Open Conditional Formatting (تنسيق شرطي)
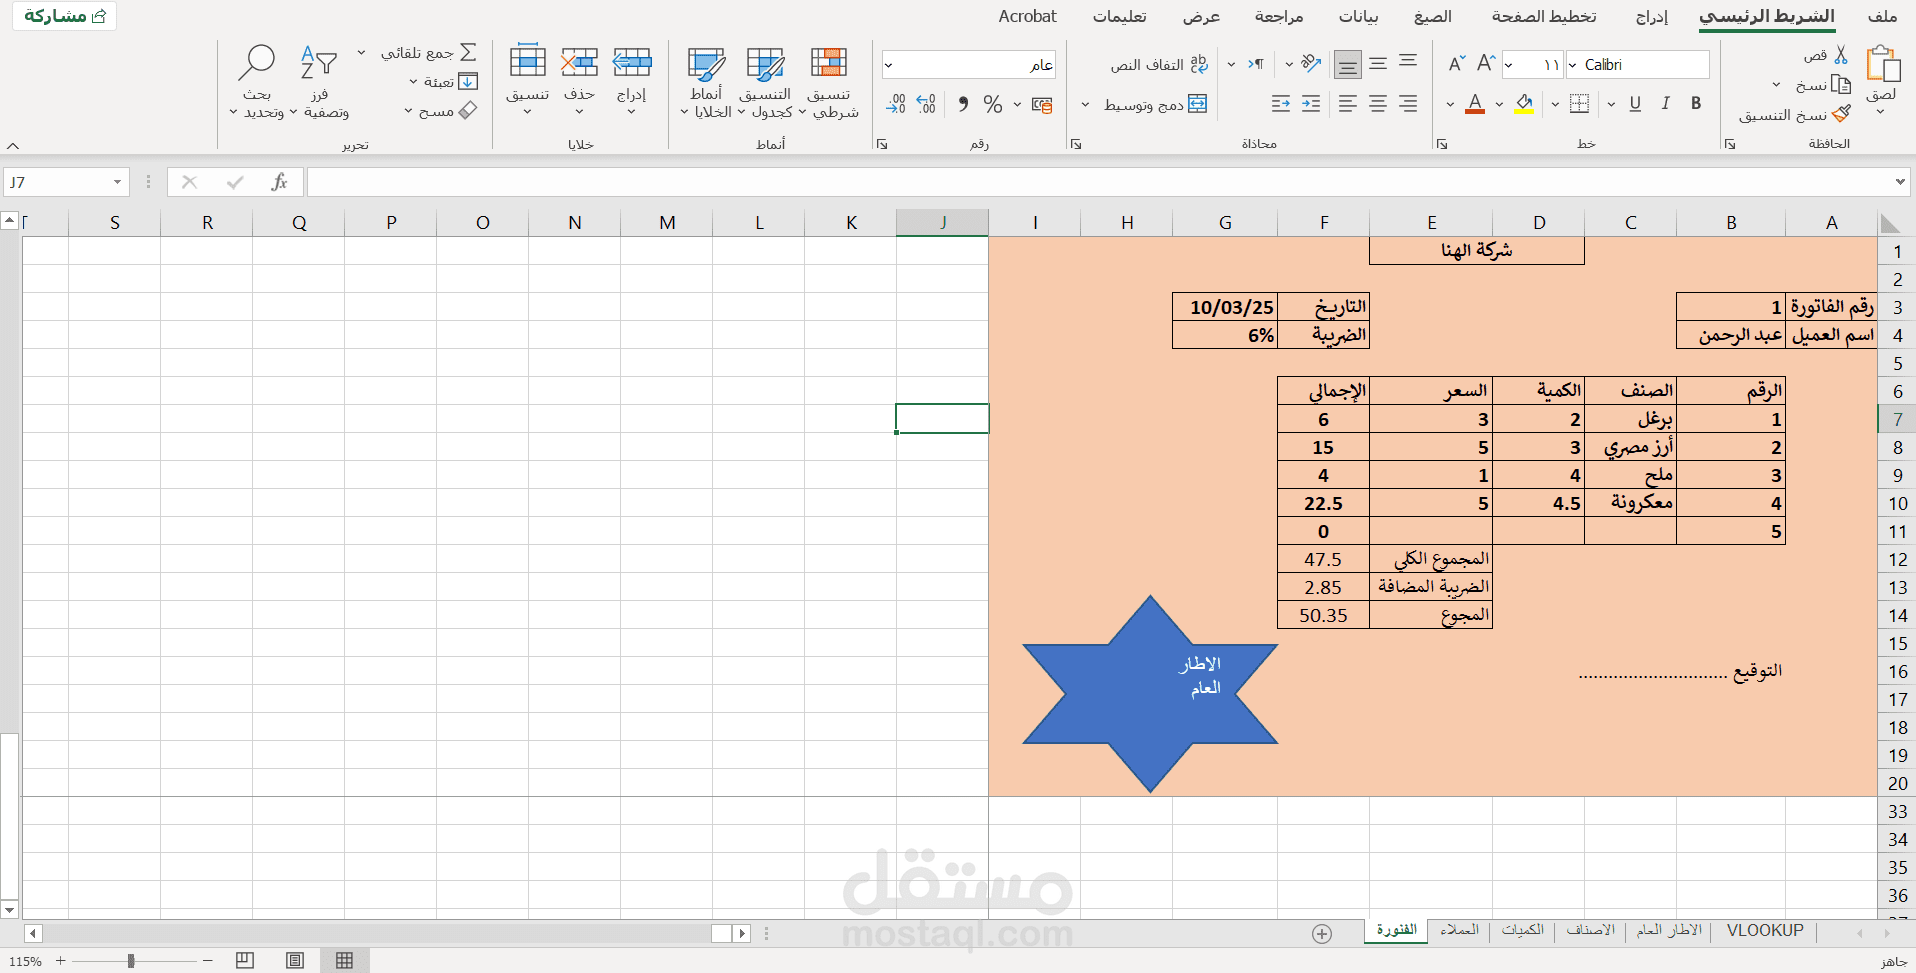Viewport: 1916px width, 973px height. [829, 82]
